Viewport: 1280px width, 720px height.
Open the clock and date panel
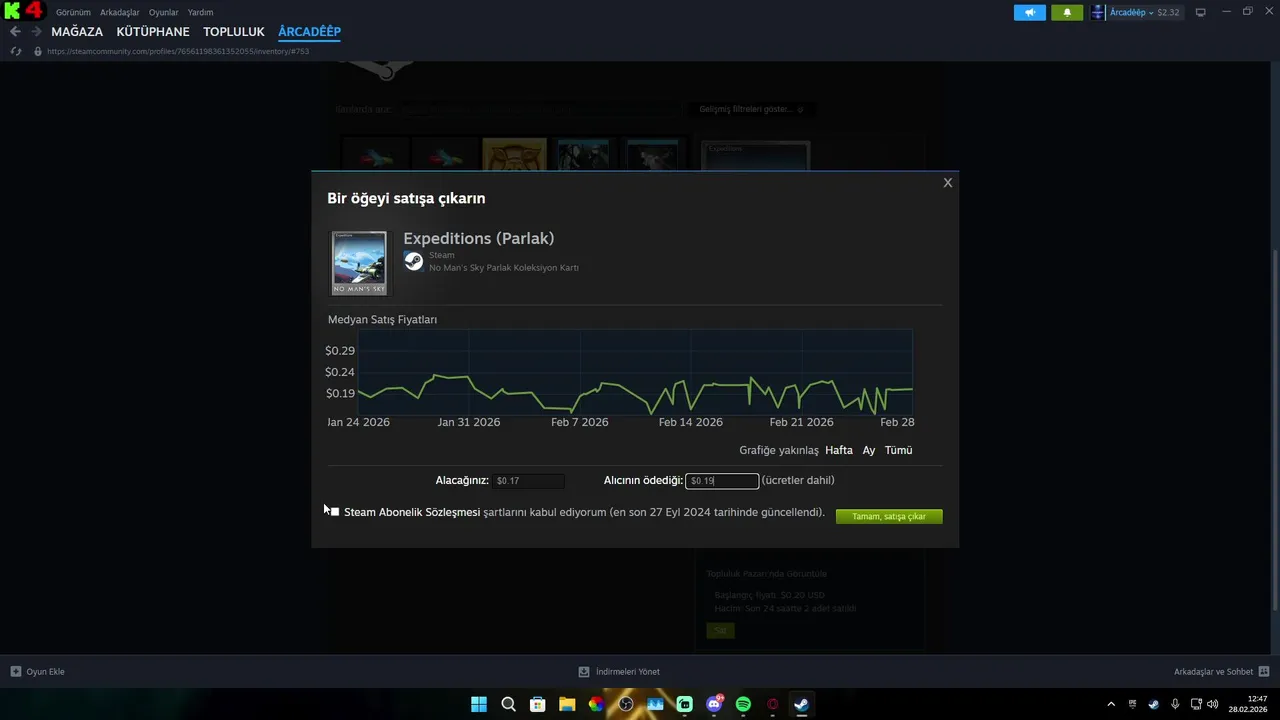[1248, 704]
